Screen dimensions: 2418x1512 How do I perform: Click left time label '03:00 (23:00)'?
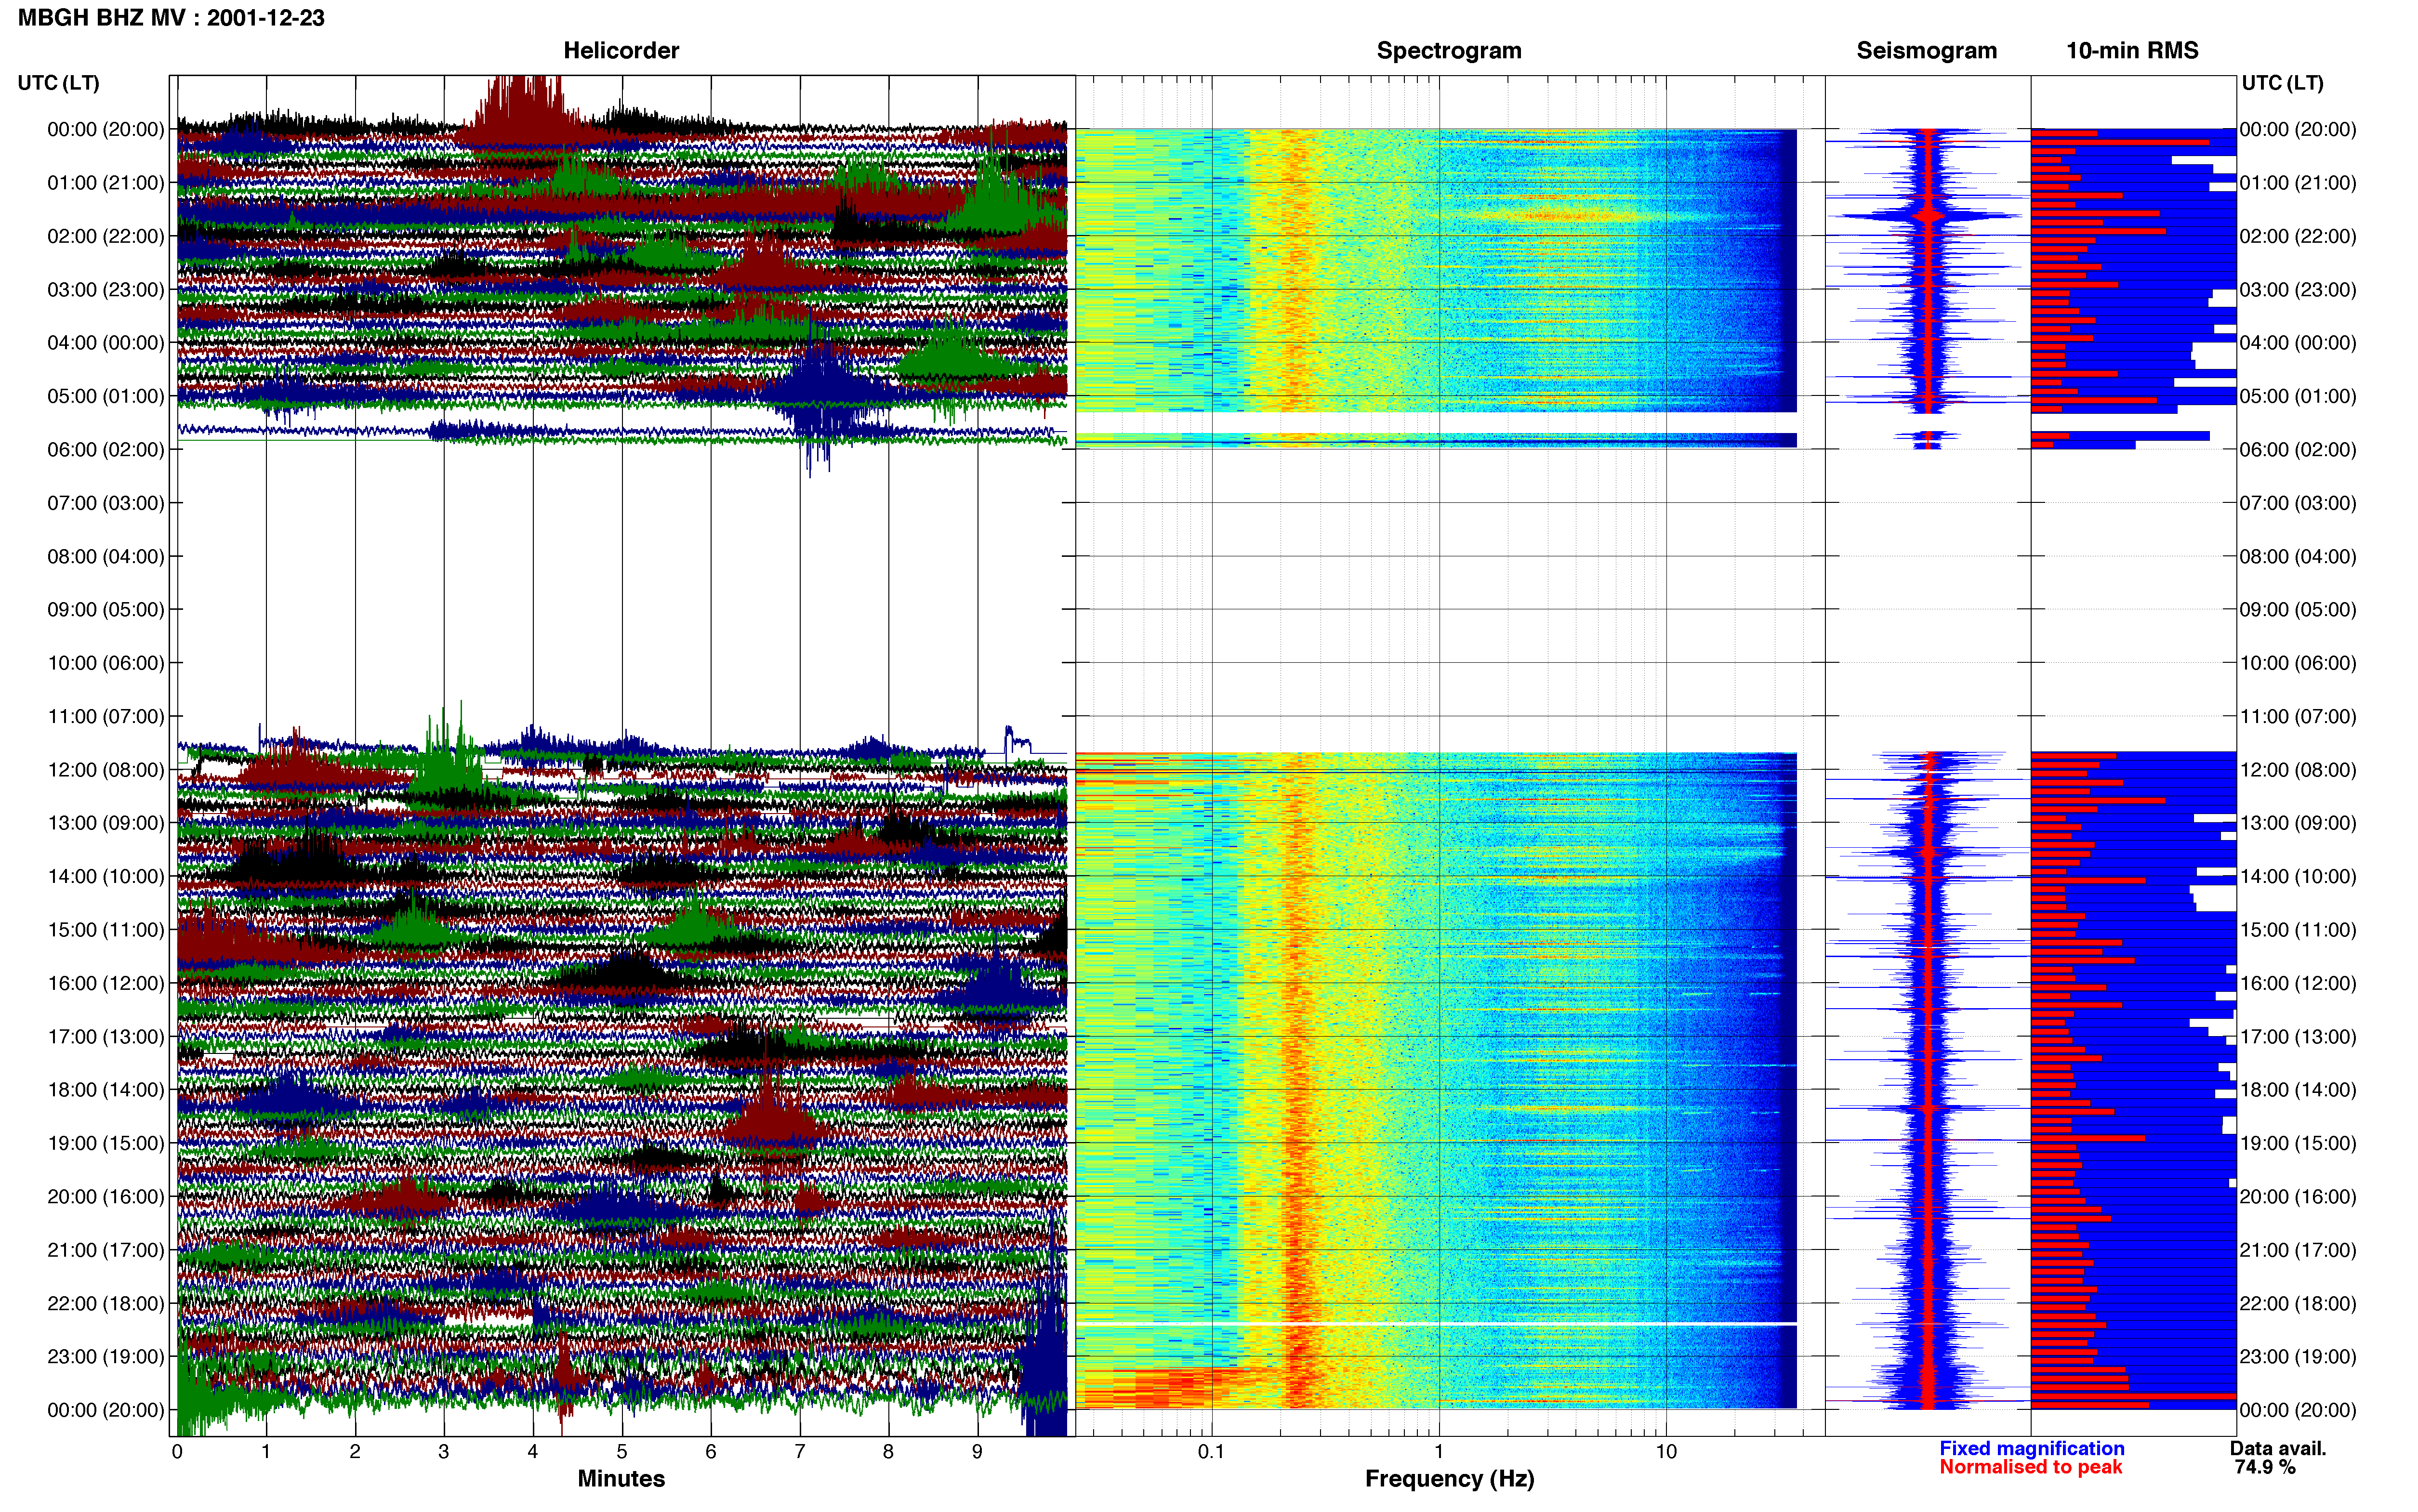click(x=106, y=289)
